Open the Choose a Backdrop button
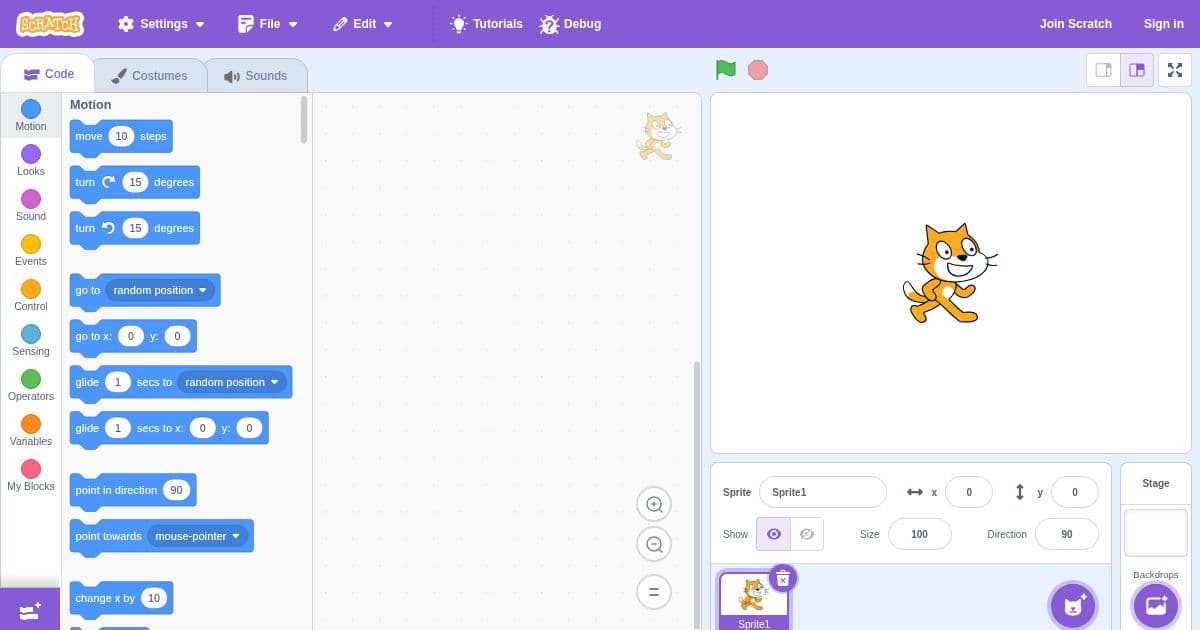Image resolution: width=1200 pixels, height=630 pixels. coord(1156,605)
